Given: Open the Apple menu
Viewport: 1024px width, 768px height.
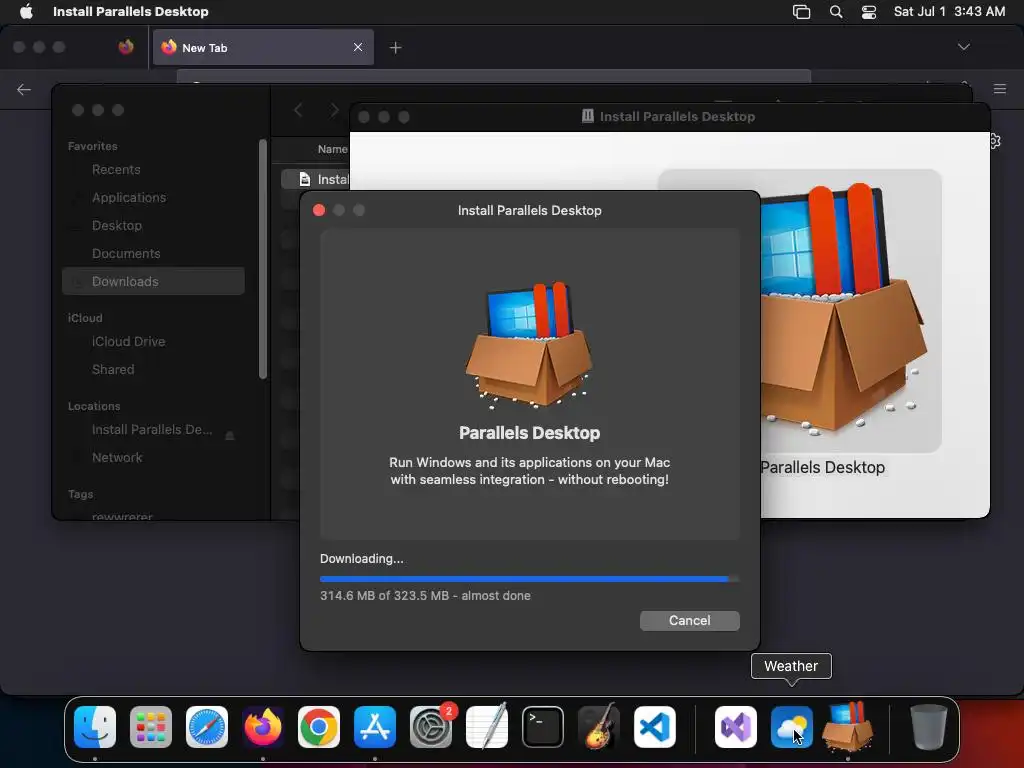Looking at the screenshot, I should [x=26, y=11].
